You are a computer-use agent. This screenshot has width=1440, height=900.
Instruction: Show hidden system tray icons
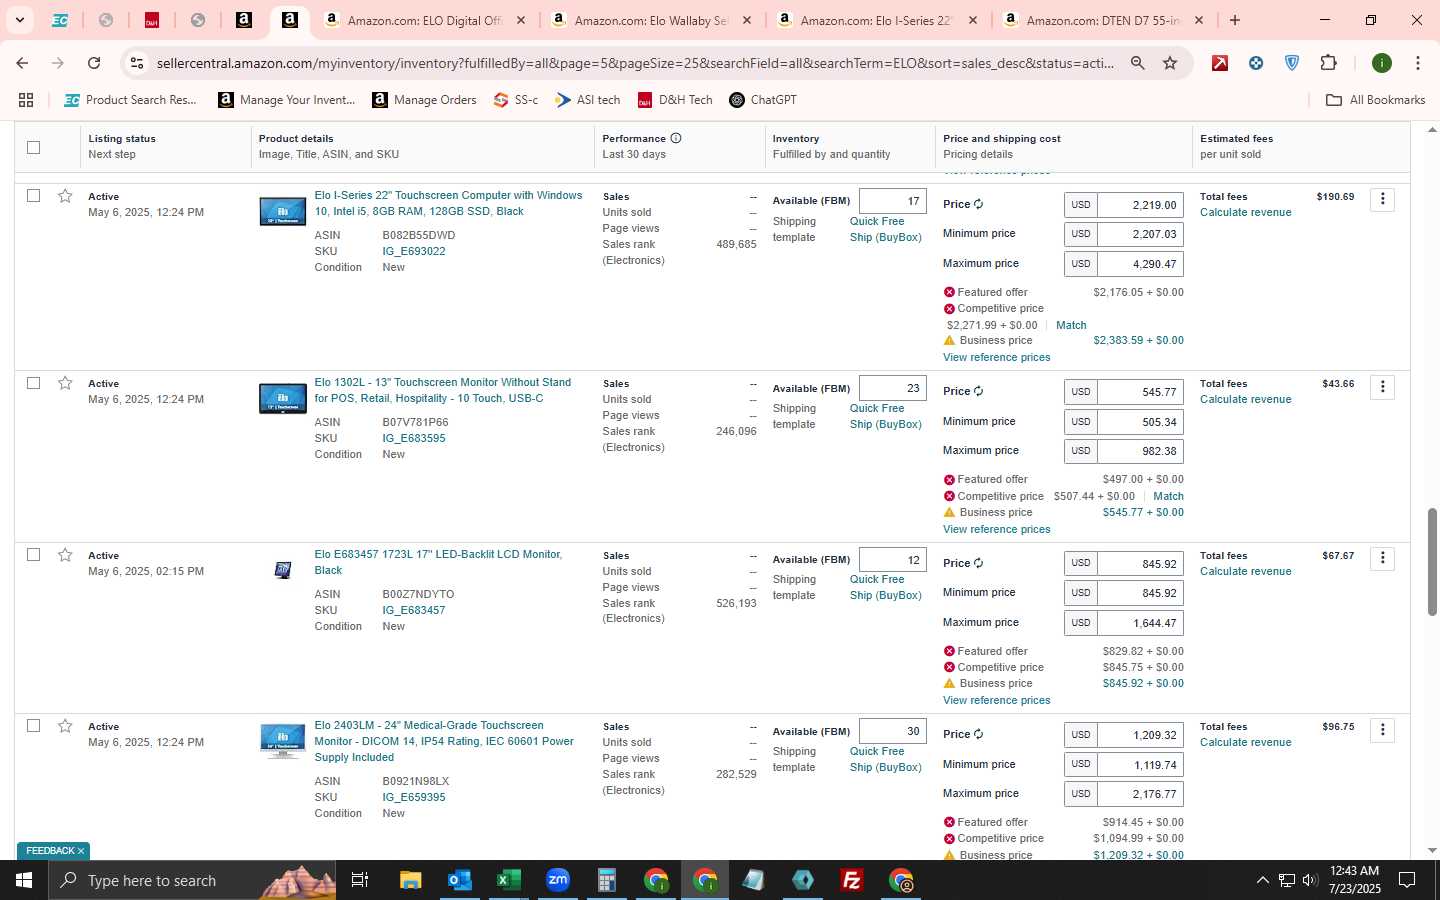pyautogui.click(x=1262, y=880)
